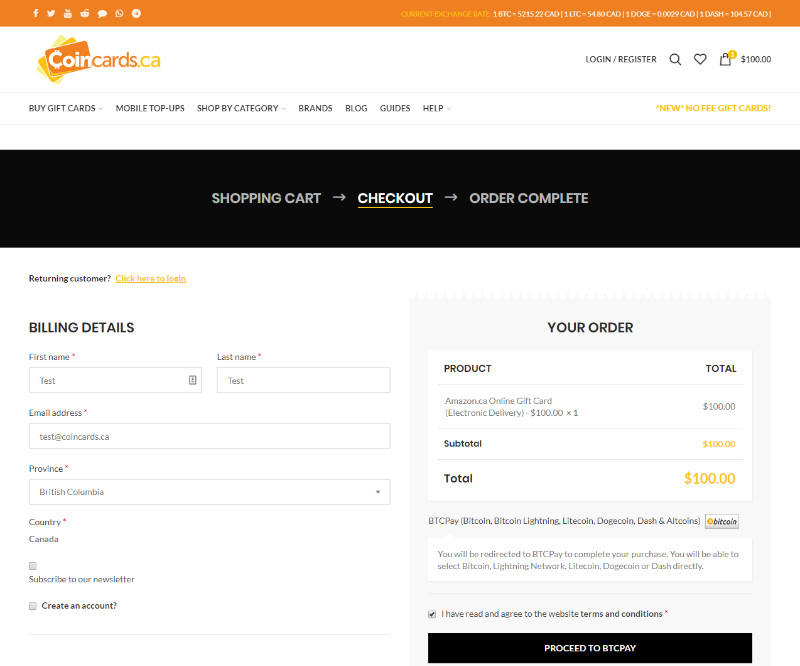Viewport: 800px width, 666px height.
Task: Open the Reddit social icon
Action: coord(85,13)
